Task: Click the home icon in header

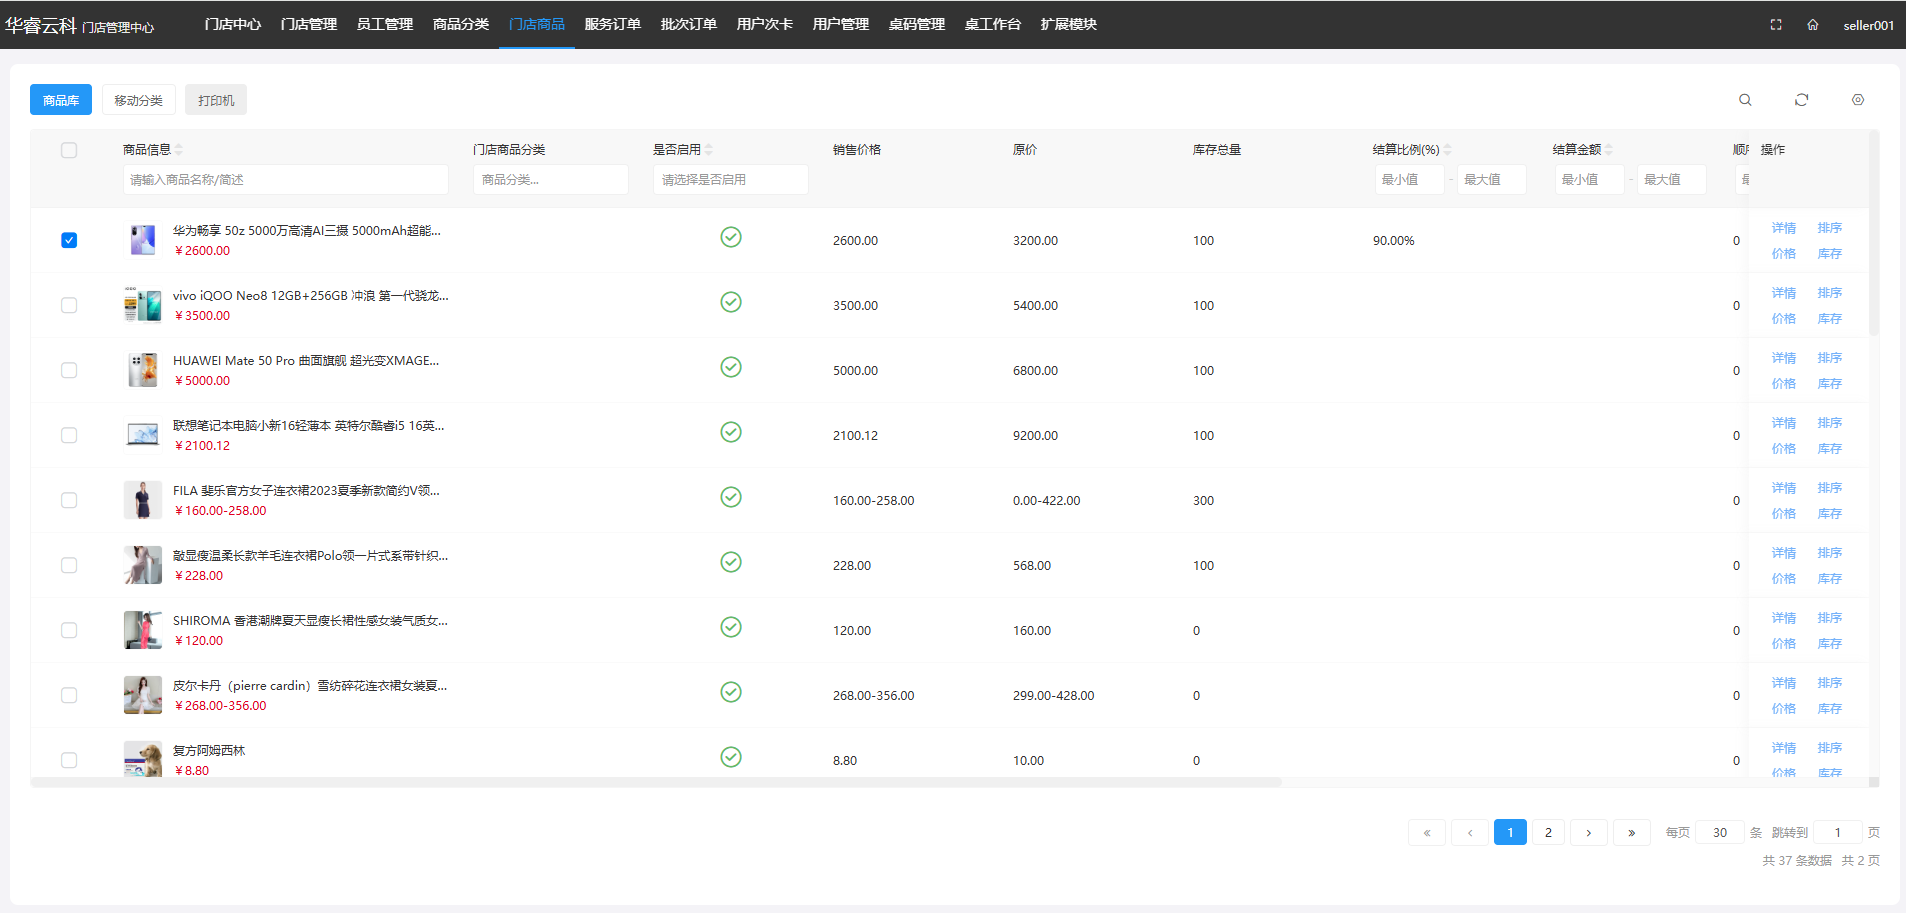Action: (x=1812, y=25)
